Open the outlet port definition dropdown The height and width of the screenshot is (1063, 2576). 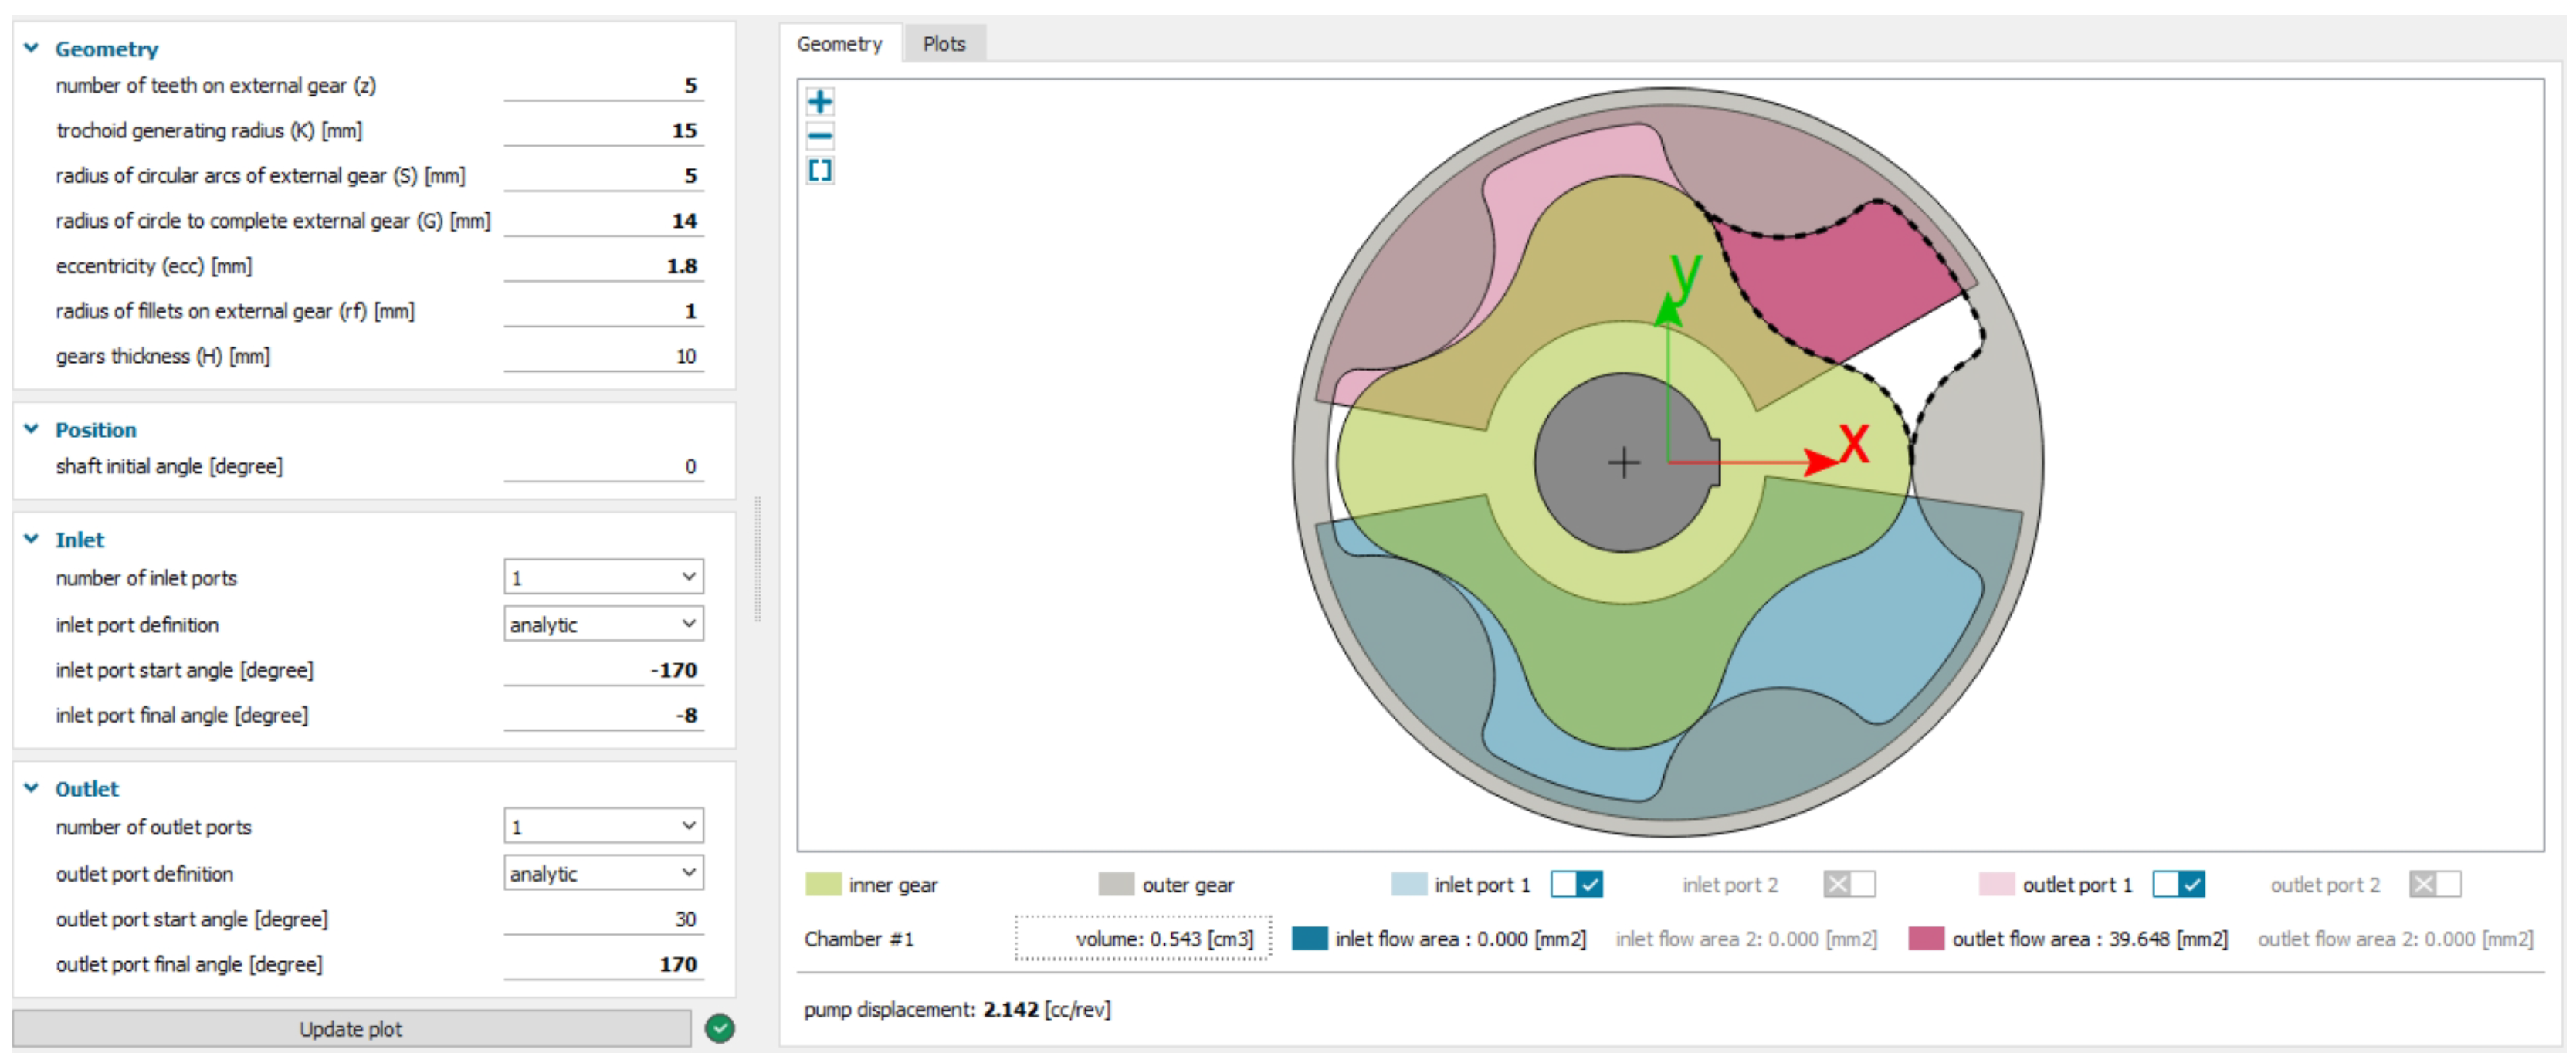(x=603, y=873)
